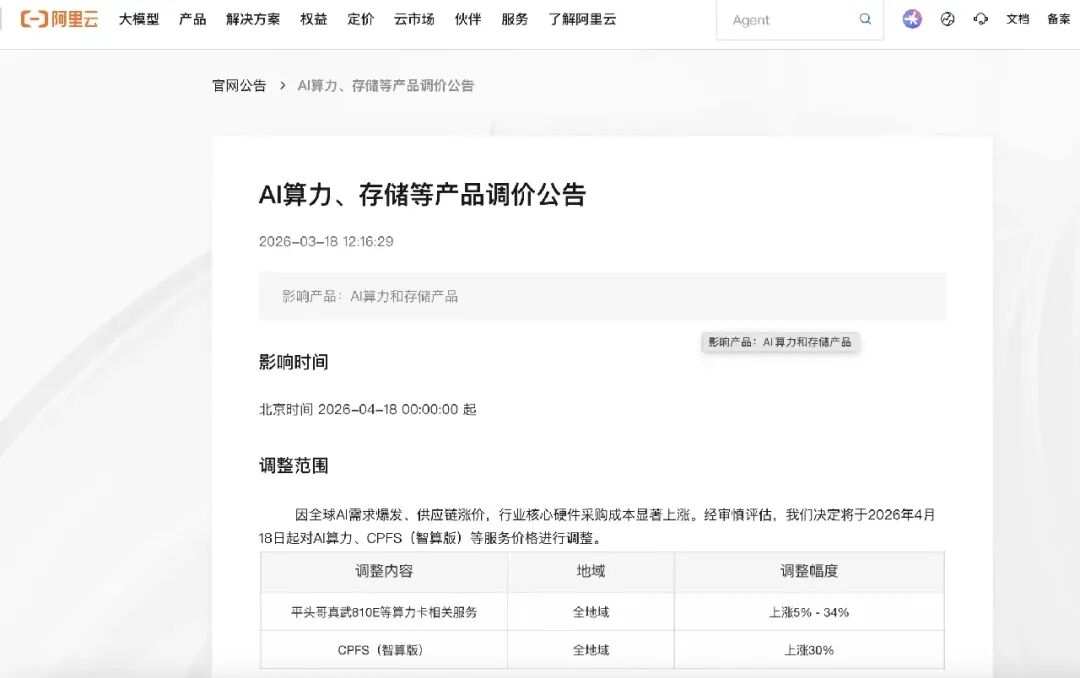Expand the 服务 navigation menu
The width and height of the screenshot is (1080, 678).
tap(514, 19)
